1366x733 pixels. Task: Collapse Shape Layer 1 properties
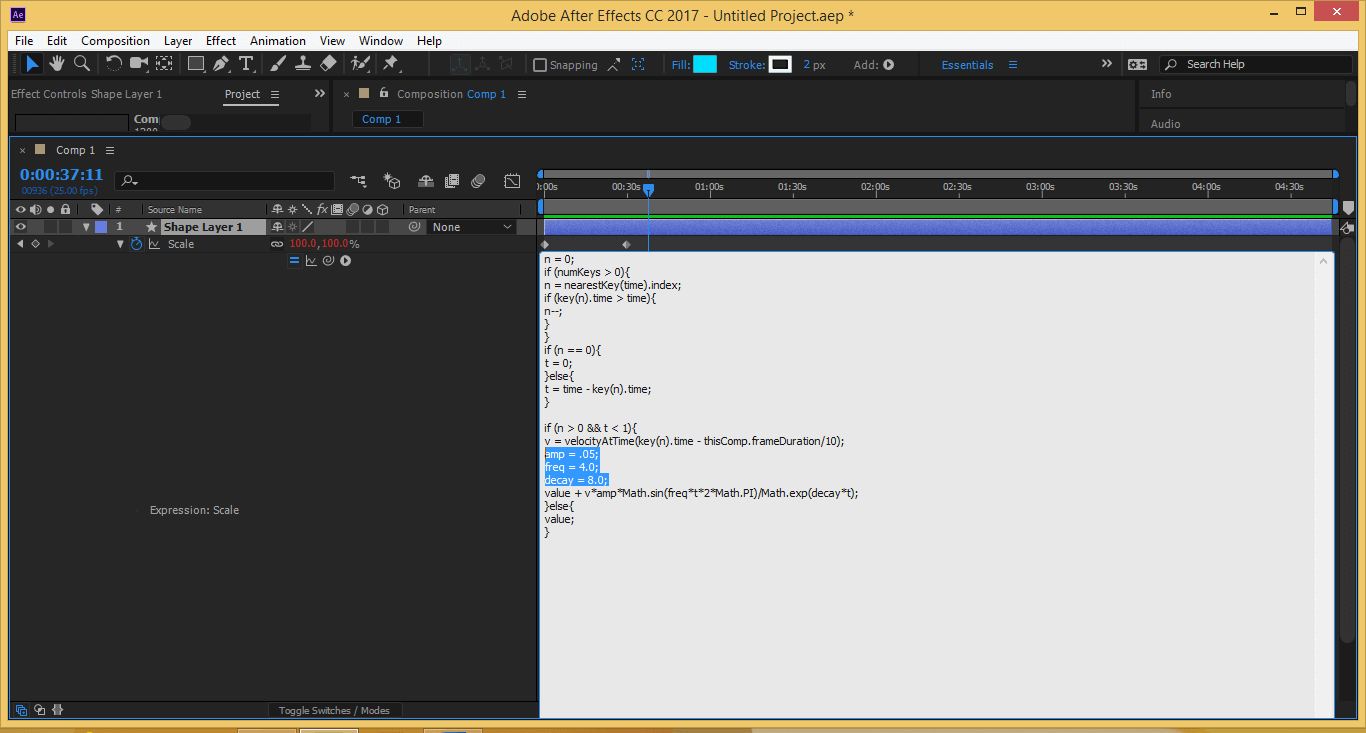click(x=86, y=227)
